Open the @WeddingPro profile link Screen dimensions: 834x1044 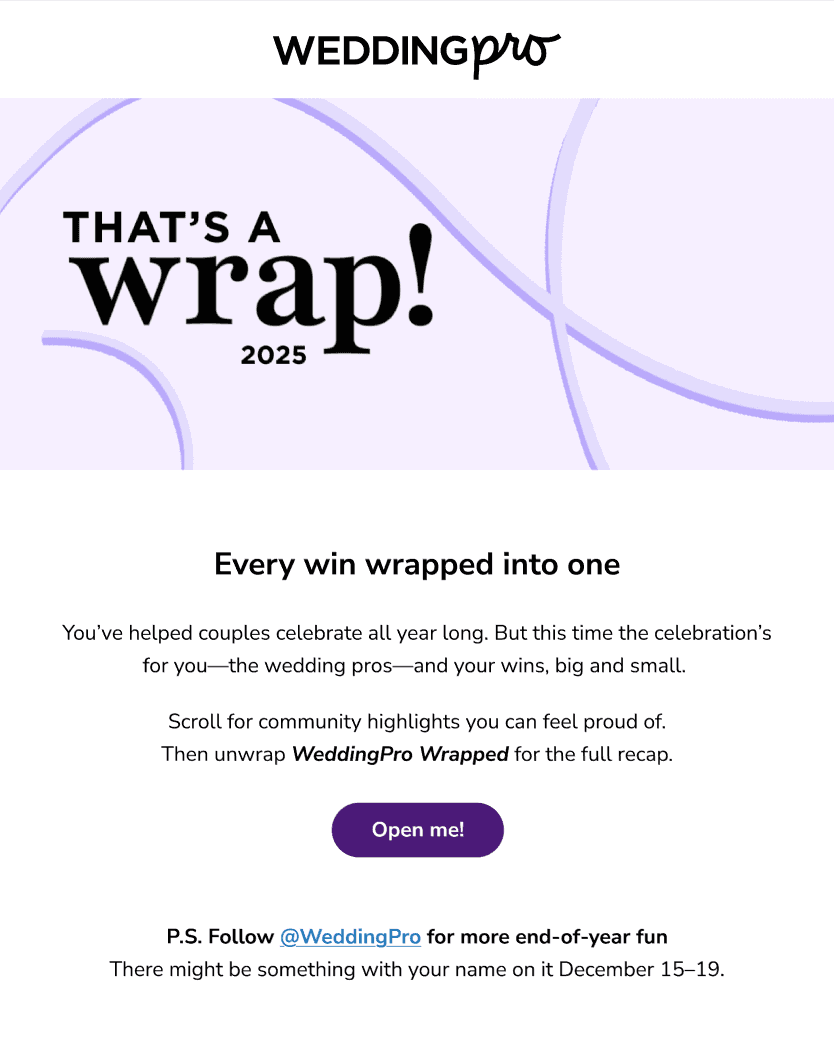[x=350, y=937]
